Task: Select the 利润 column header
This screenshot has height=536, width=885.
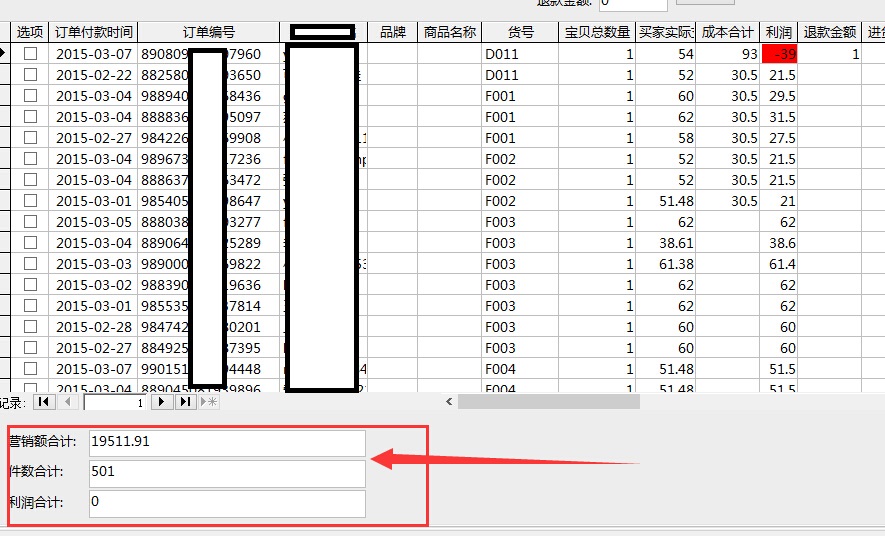Action: click(x=778, y=32)
